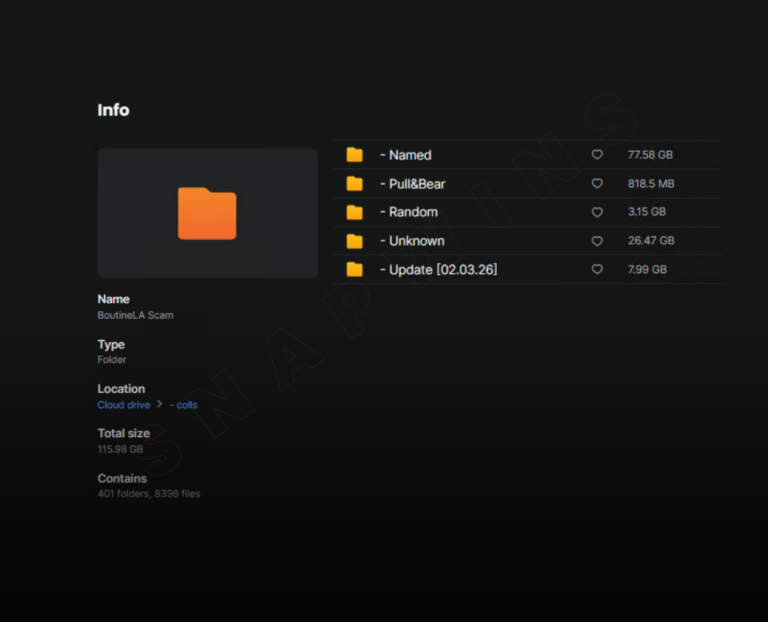Click the large orange folder preview thumbnail
The width and height of the screenshot is (768, 622).
coord(207,213)
